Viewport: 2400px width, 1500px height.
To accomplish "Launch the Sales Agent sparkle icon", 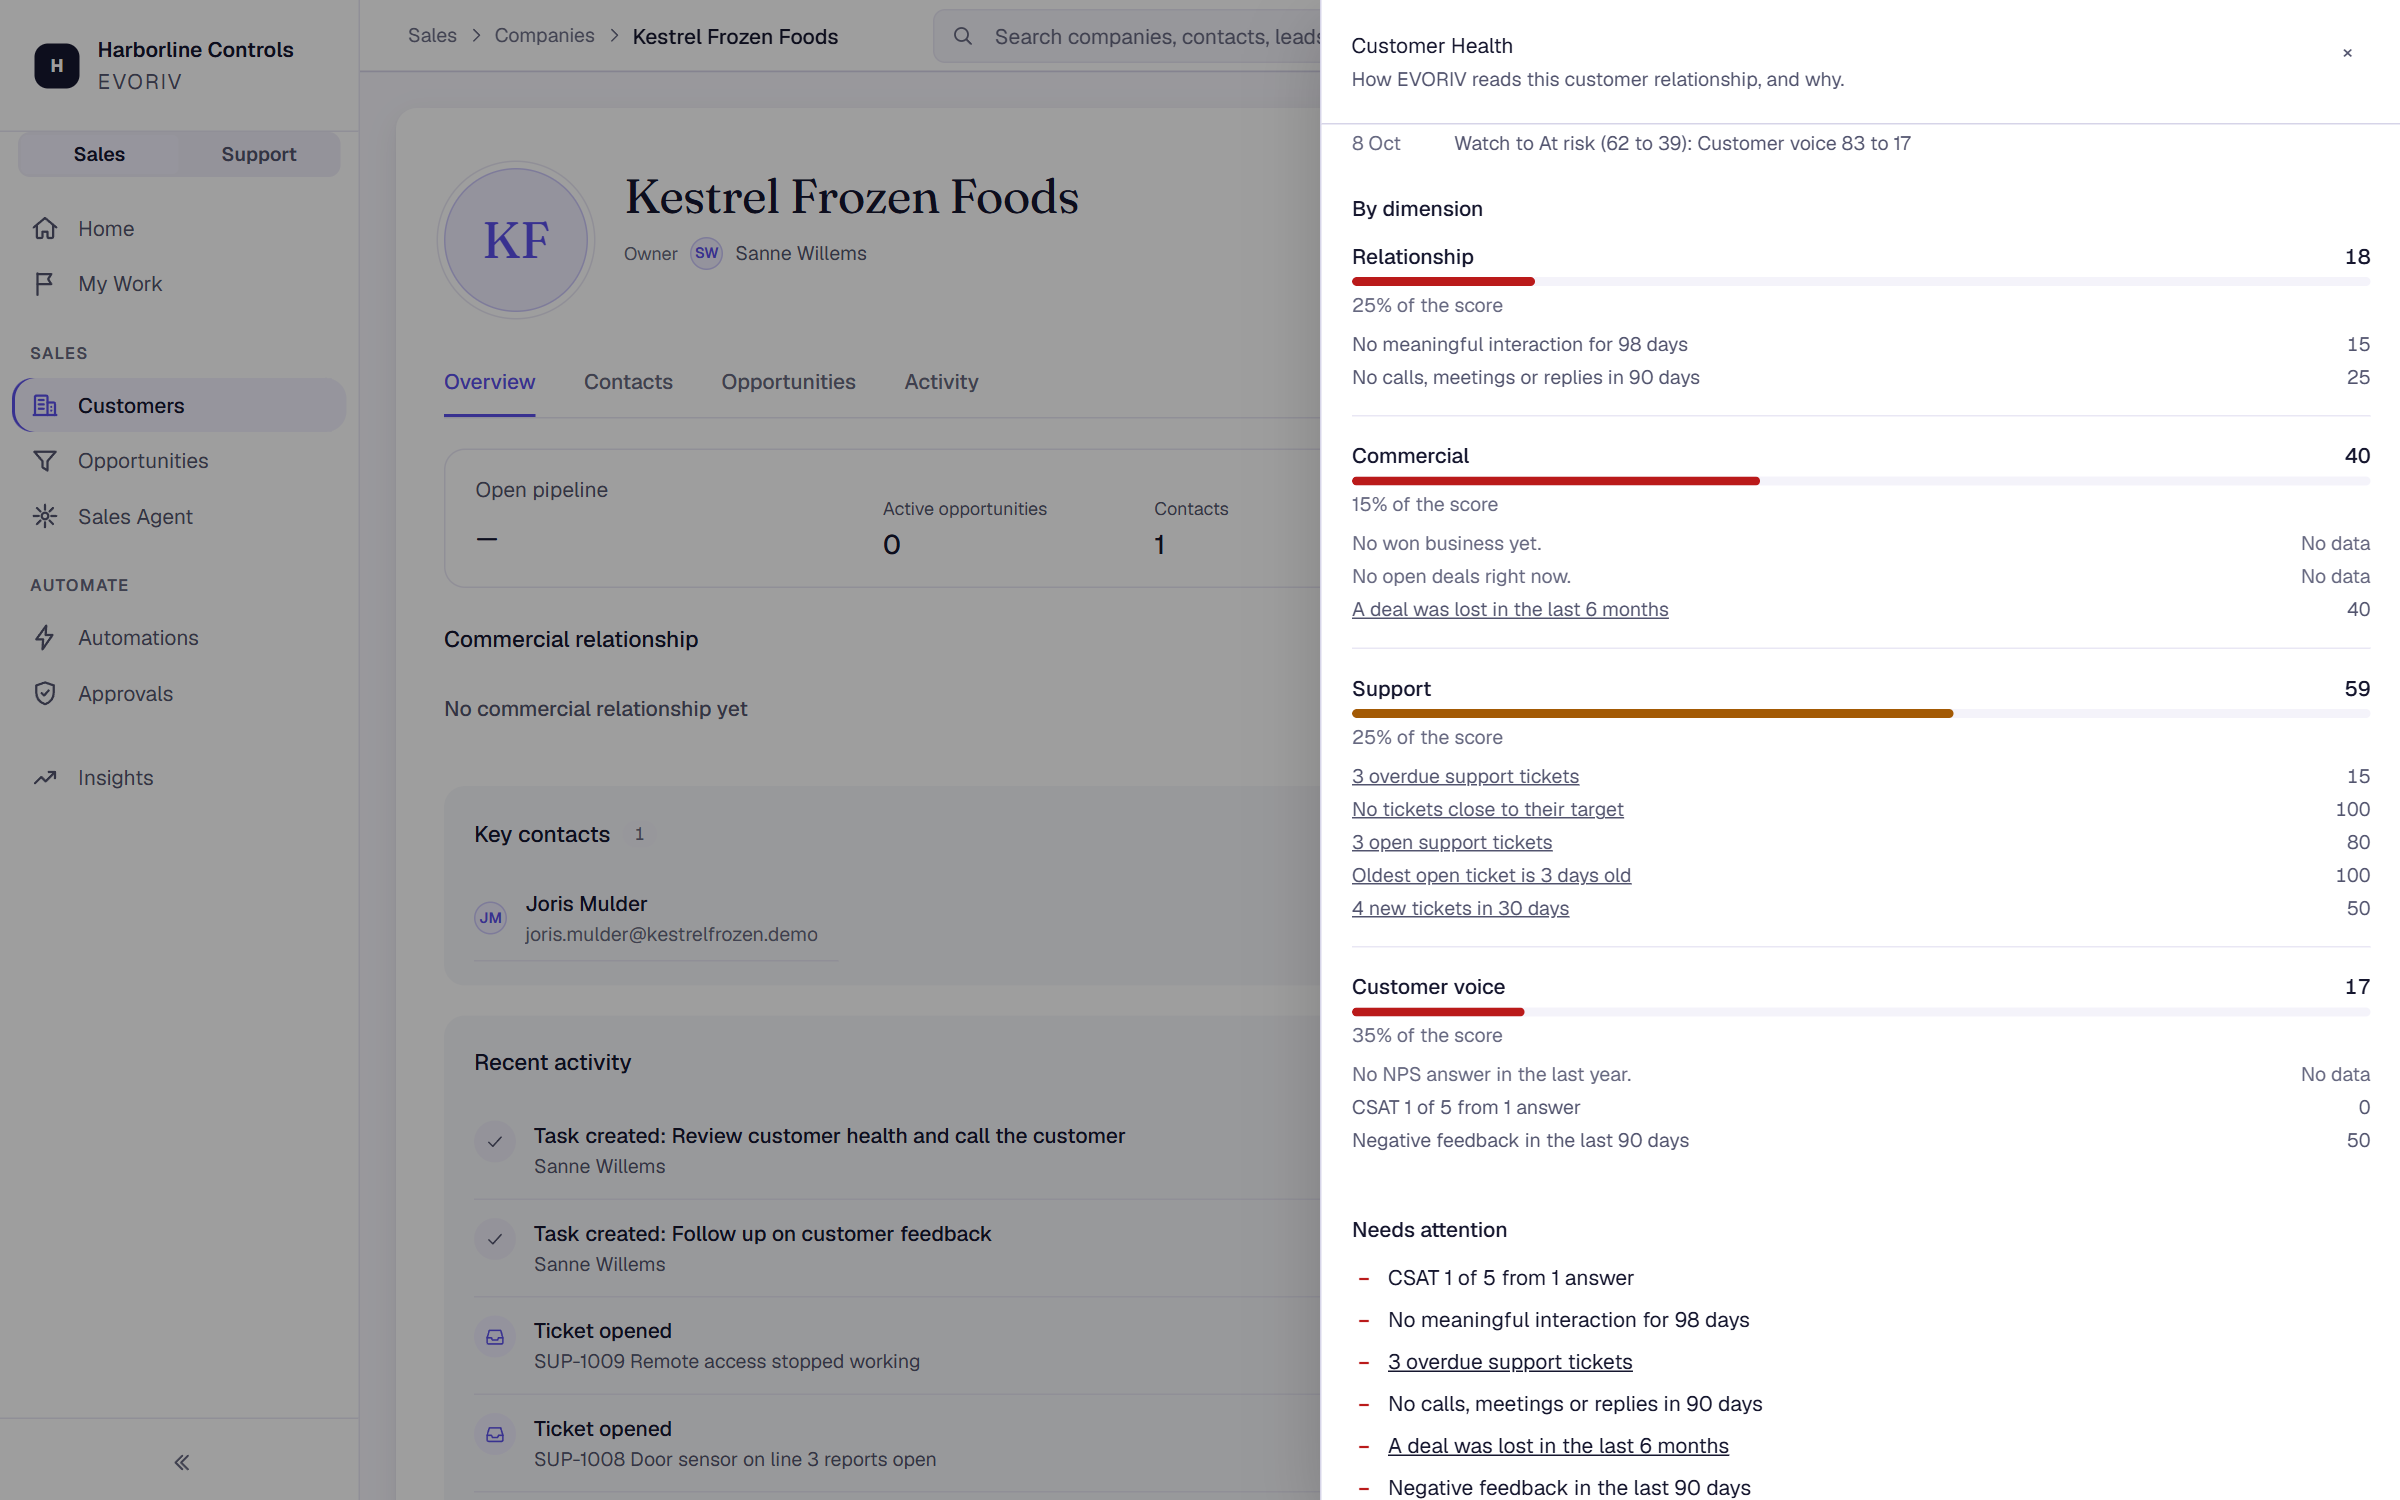I will point(45,516).
